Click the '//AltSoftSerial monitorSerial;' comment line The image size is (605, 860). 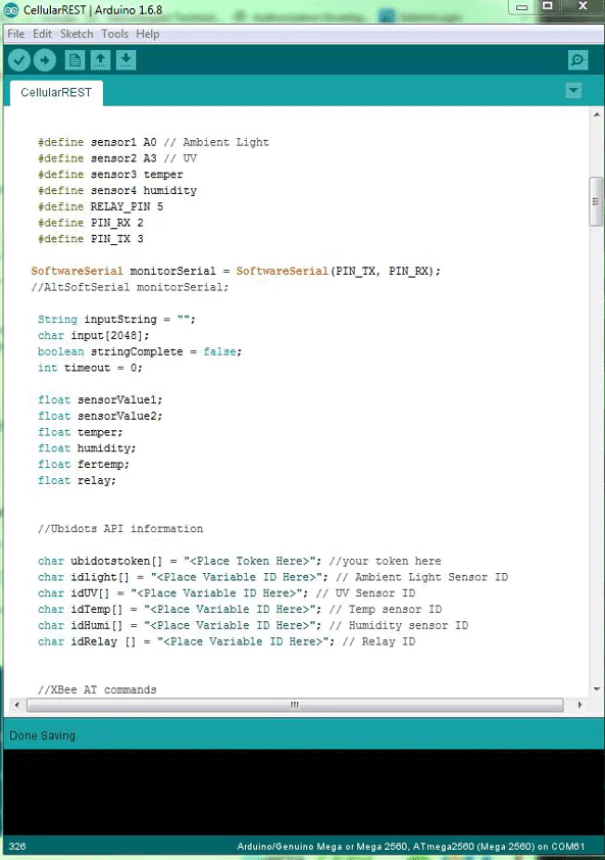[129, 287]
